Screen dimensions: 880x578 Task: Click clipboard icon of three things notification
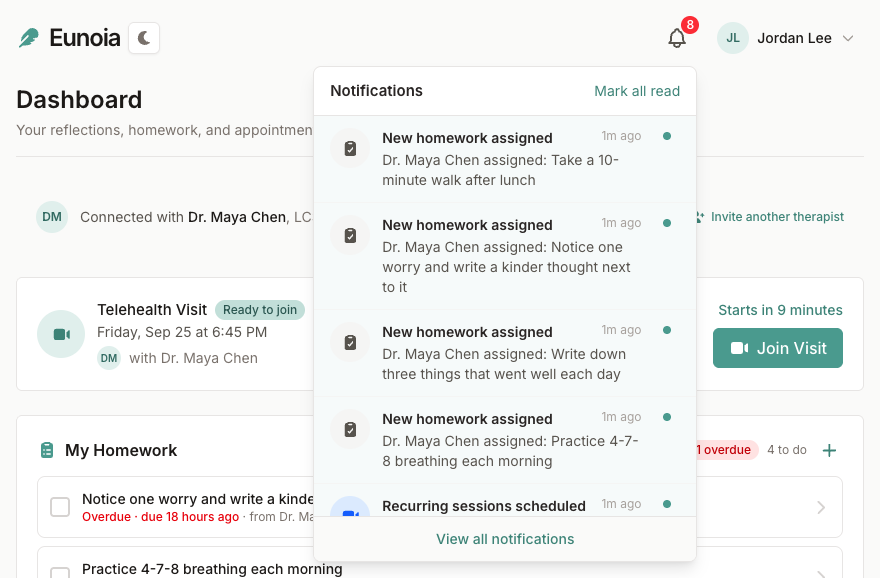pyautogui.click(x=350, y=343)
